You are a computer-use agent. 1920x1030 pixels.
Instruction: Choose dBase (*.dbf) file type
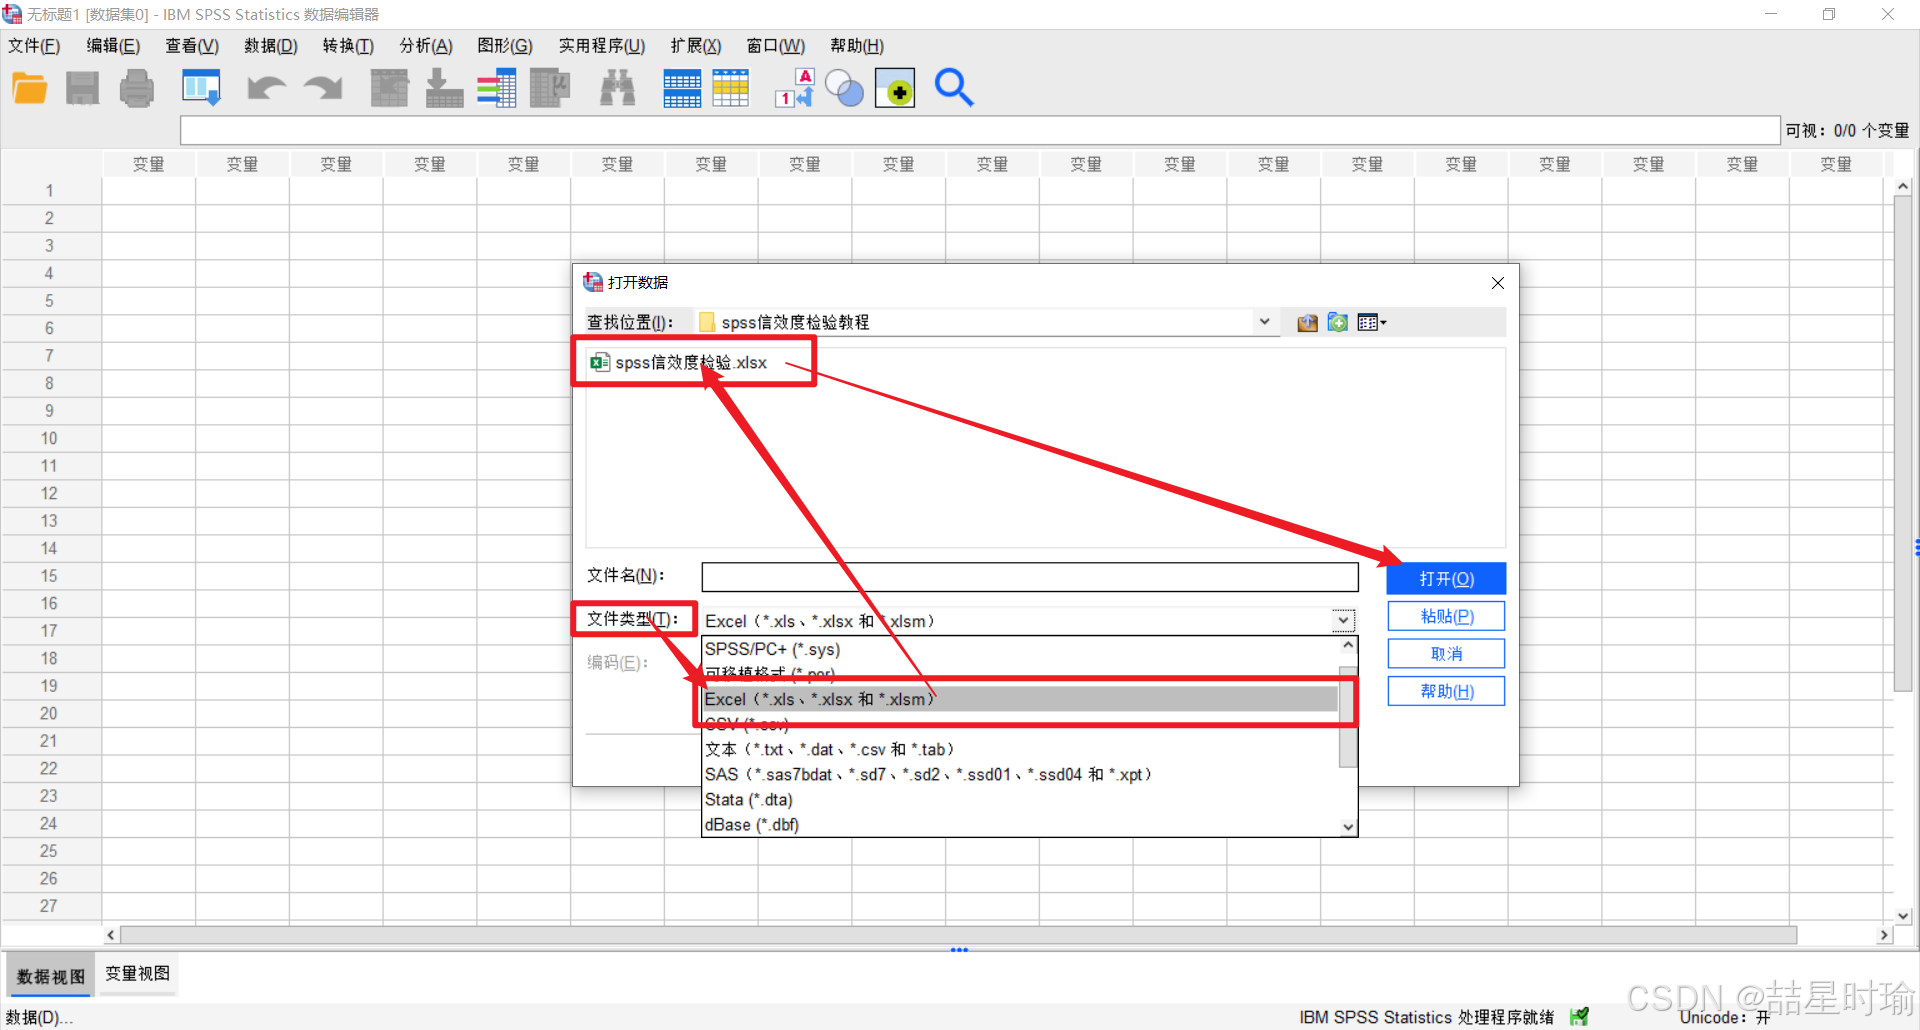pos(1020,824)
